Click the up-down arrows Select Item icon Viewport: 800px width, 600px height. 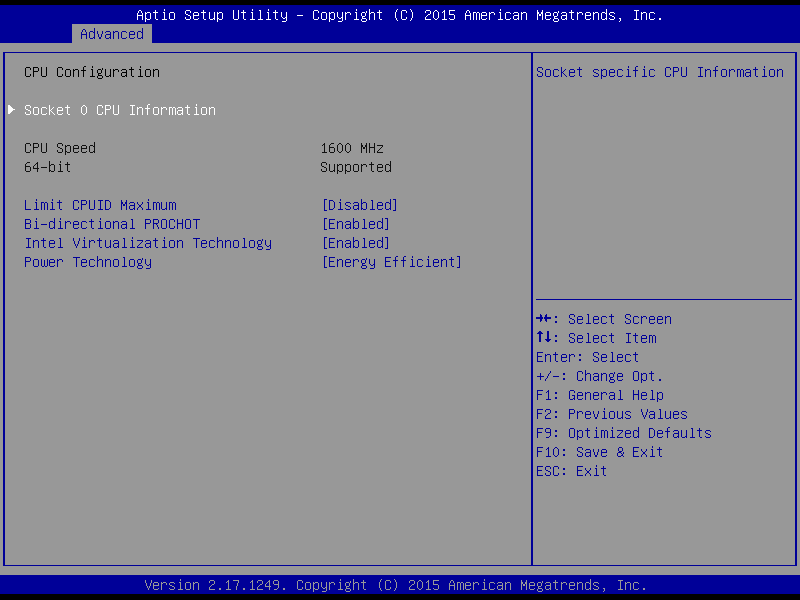pyautogui.click(x=544, y=338)
